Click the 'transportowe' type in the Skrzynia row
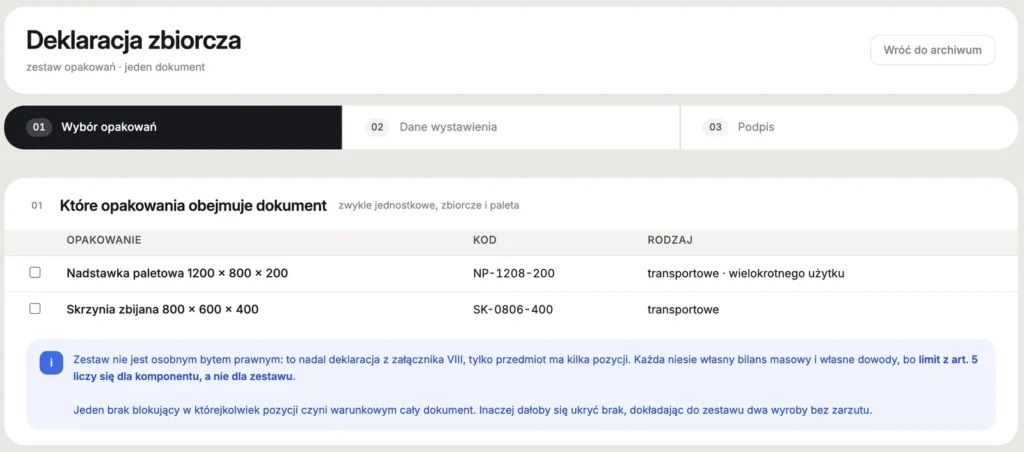Screen dimensions: 1024x452 683,310
